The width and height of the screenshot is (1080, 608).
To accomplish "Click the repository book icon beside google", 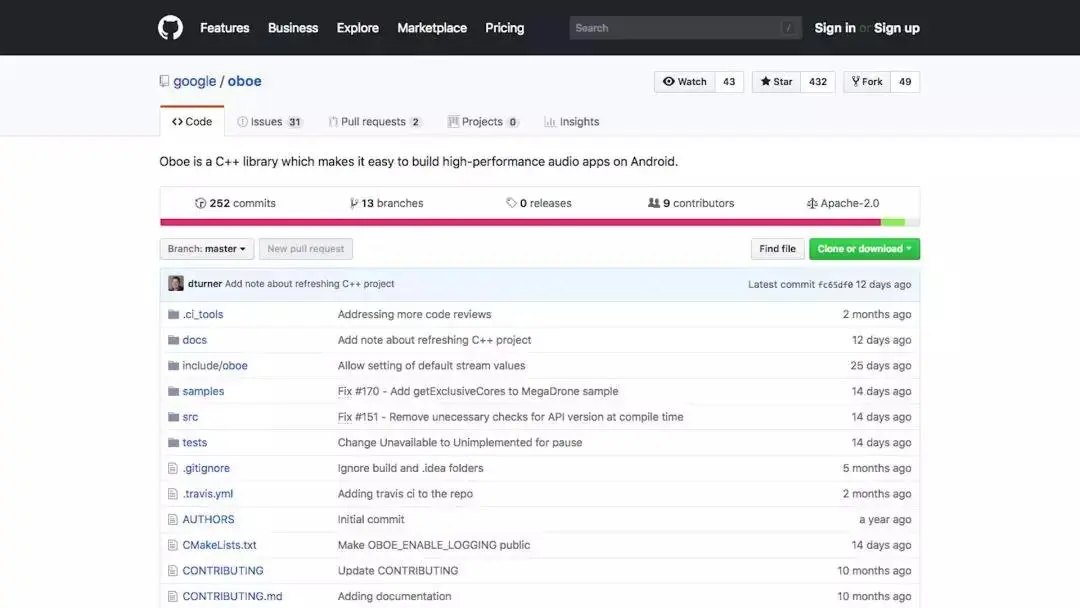I will click(164, 81).
